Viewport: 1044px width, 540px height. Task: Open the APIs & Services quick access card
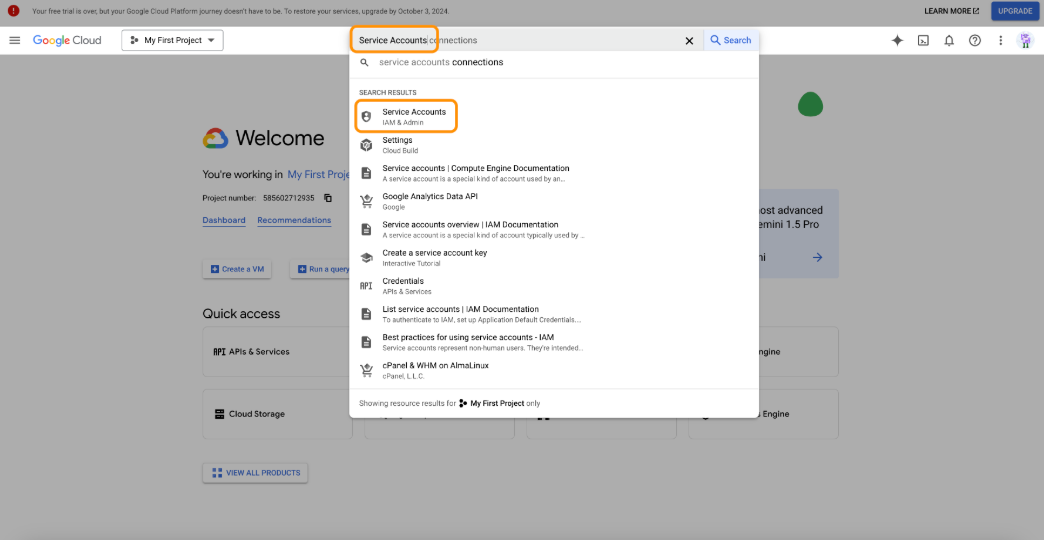click(x=277, y=352)
